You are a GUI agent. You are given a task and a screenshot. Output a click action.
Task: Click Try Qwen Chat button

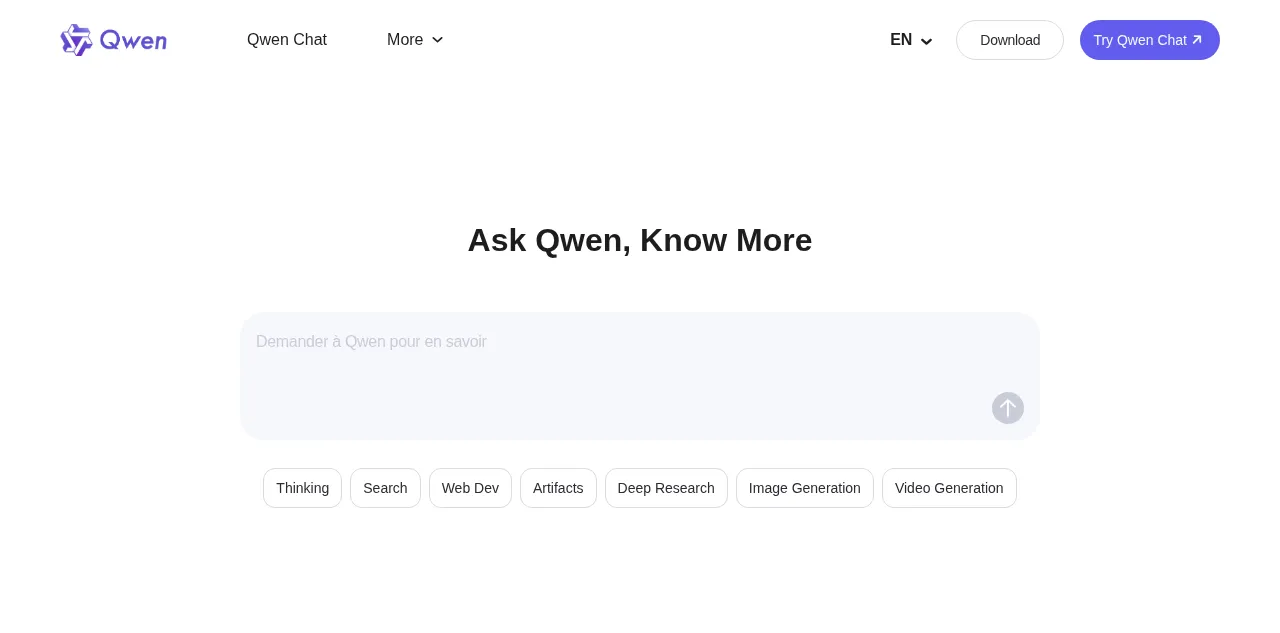click(1150, 40)
